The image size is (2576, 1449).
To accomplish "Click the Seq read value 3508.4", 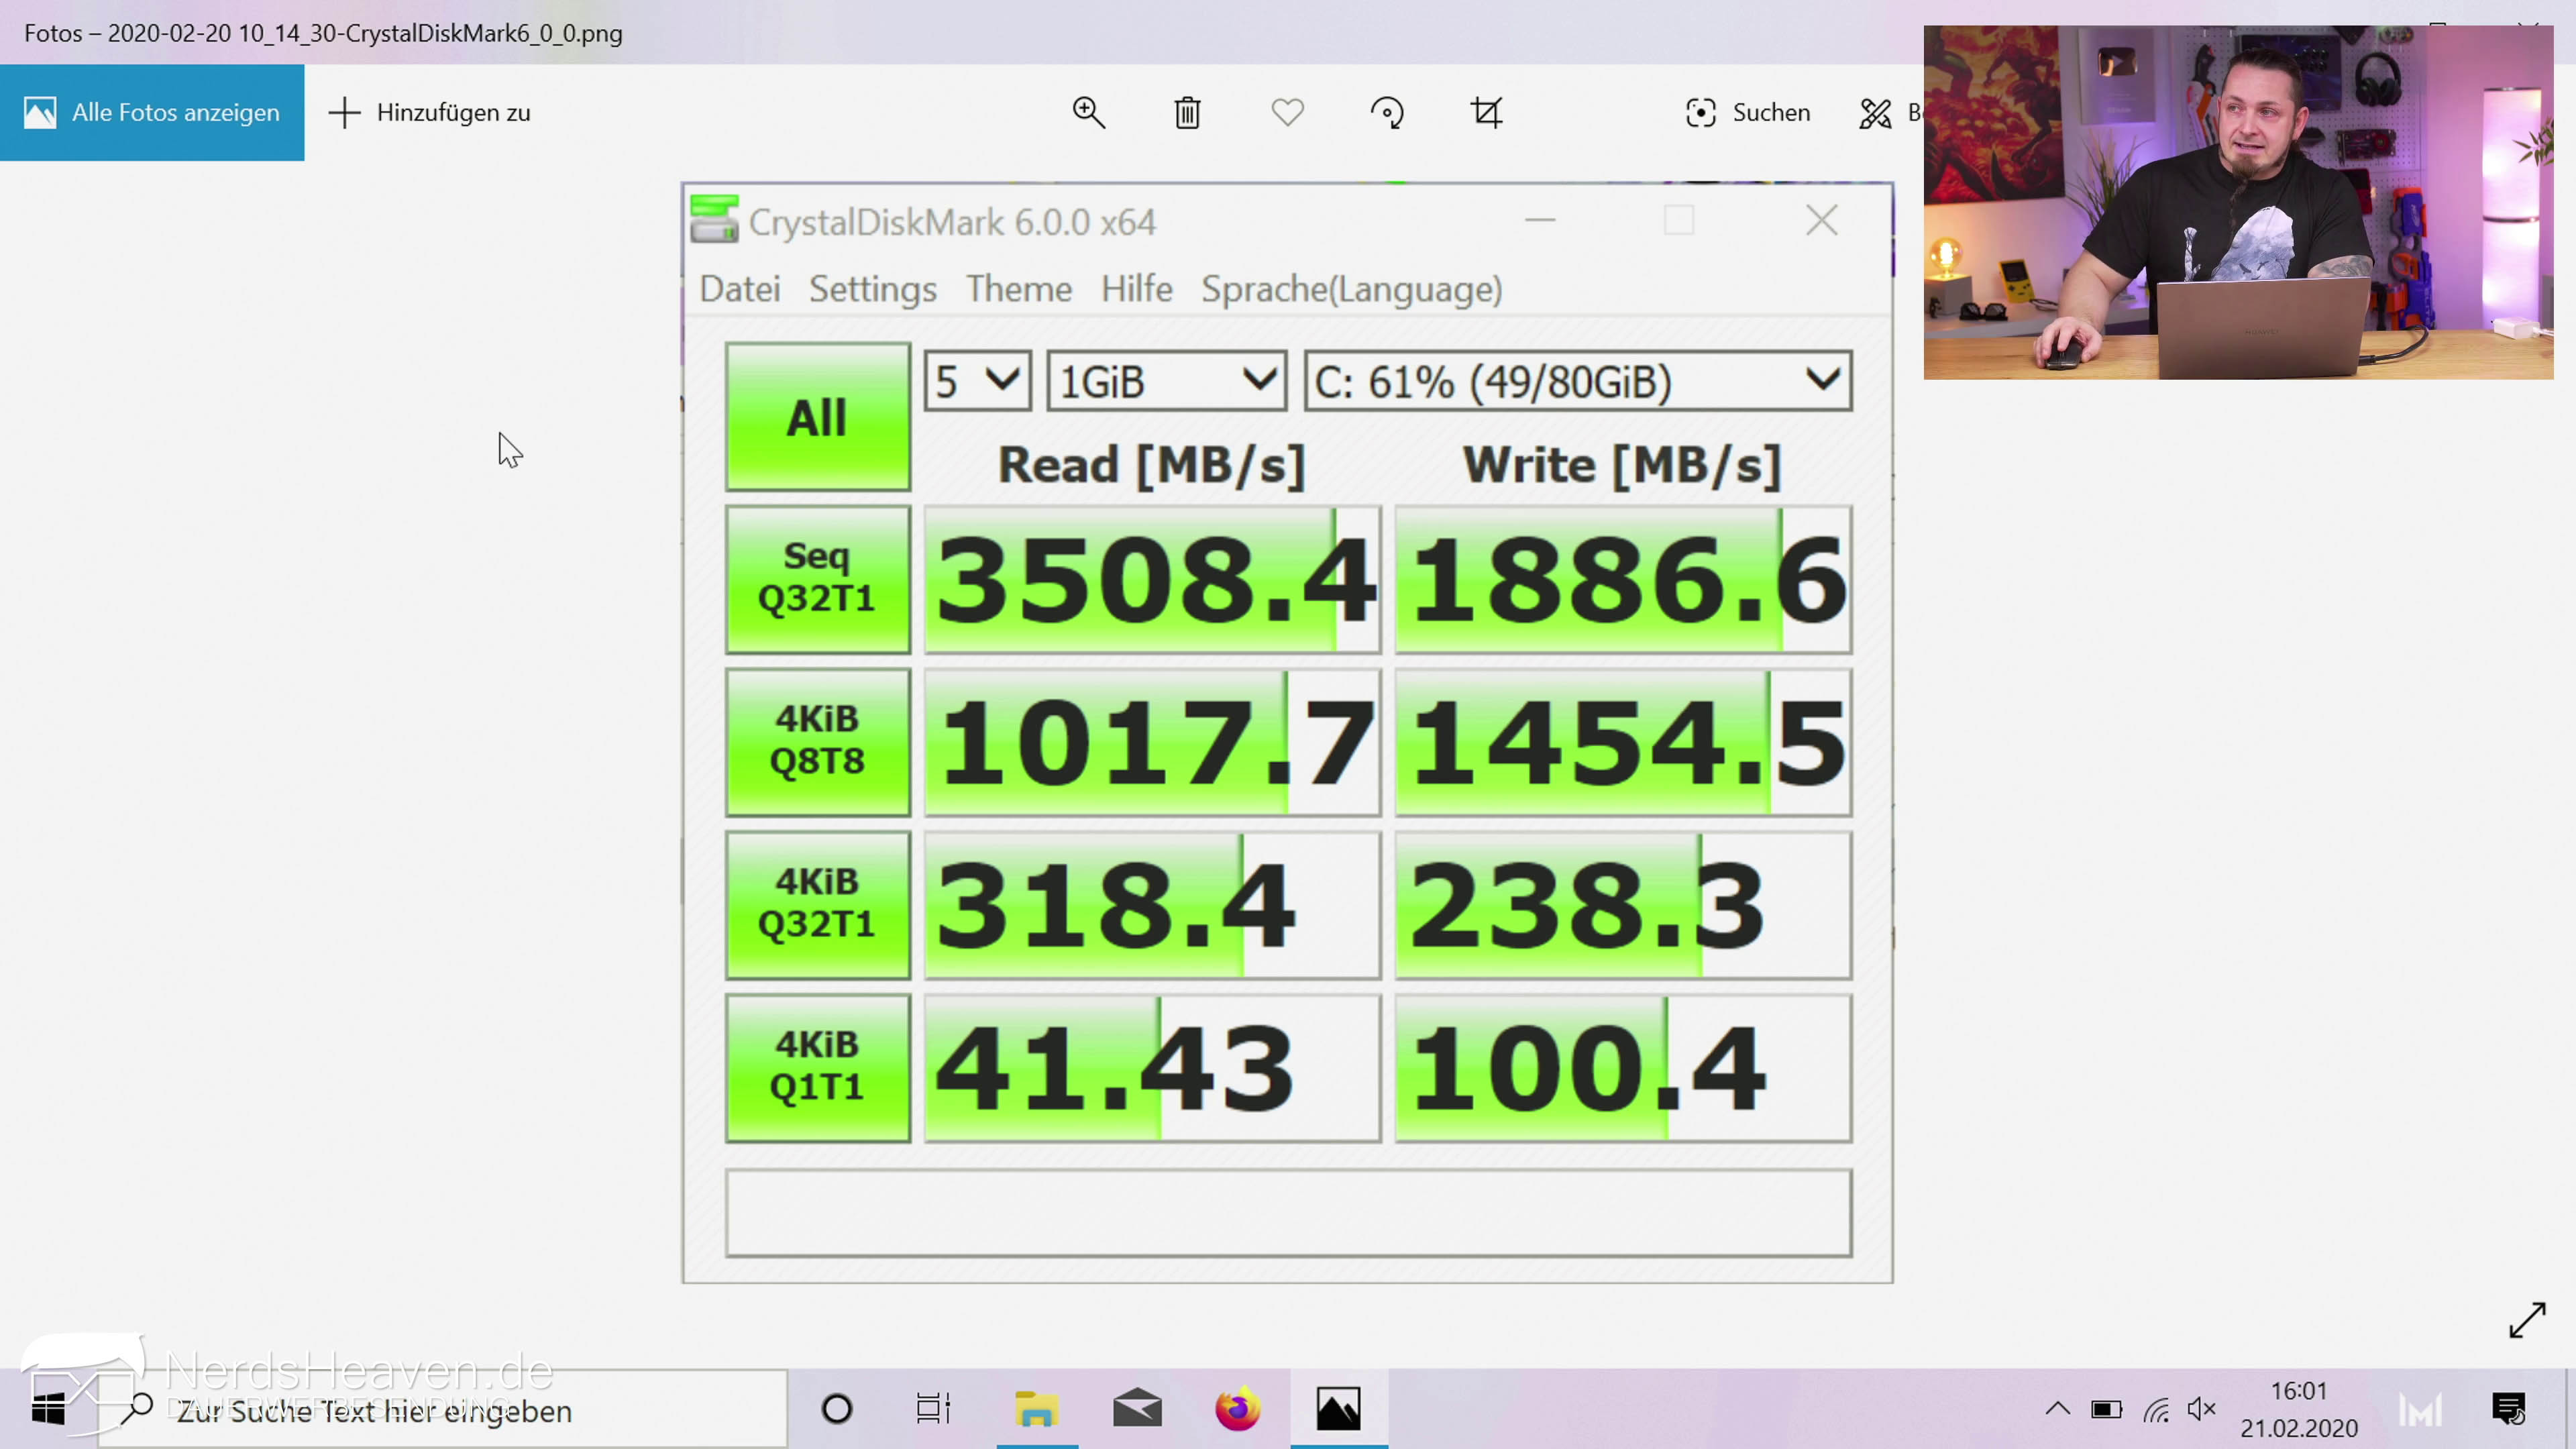I will click(x=1152, y=579).
